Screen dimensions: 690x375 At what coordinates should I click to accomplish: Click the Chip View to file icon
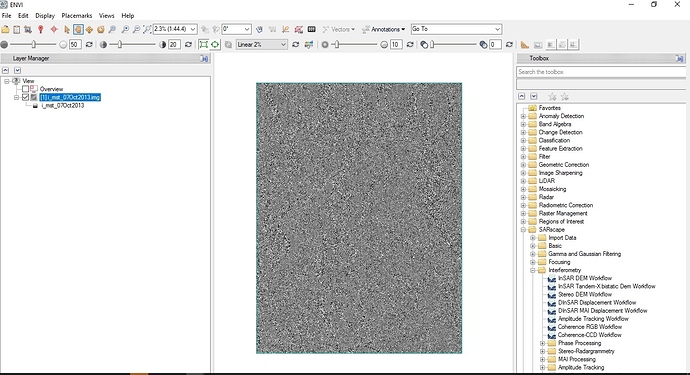tap(28, 29)
